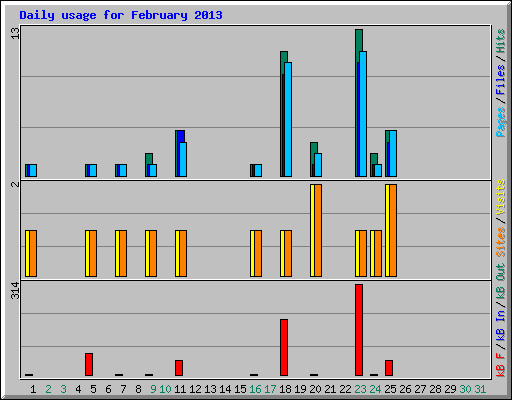Click day label '27' on the x-axis
Screen dimensions: 512x400
[x=420, y=389]
